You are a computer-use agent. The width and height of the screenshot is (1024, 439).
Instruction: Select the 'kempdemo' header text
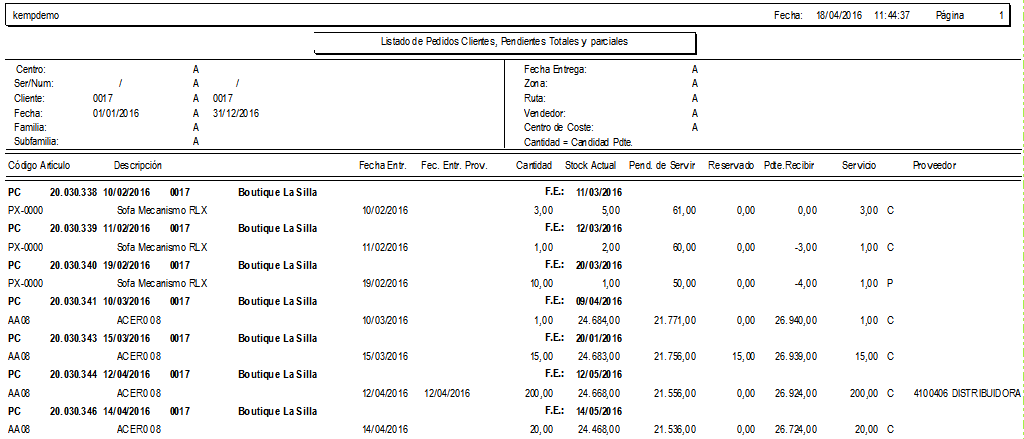(36, 16)
